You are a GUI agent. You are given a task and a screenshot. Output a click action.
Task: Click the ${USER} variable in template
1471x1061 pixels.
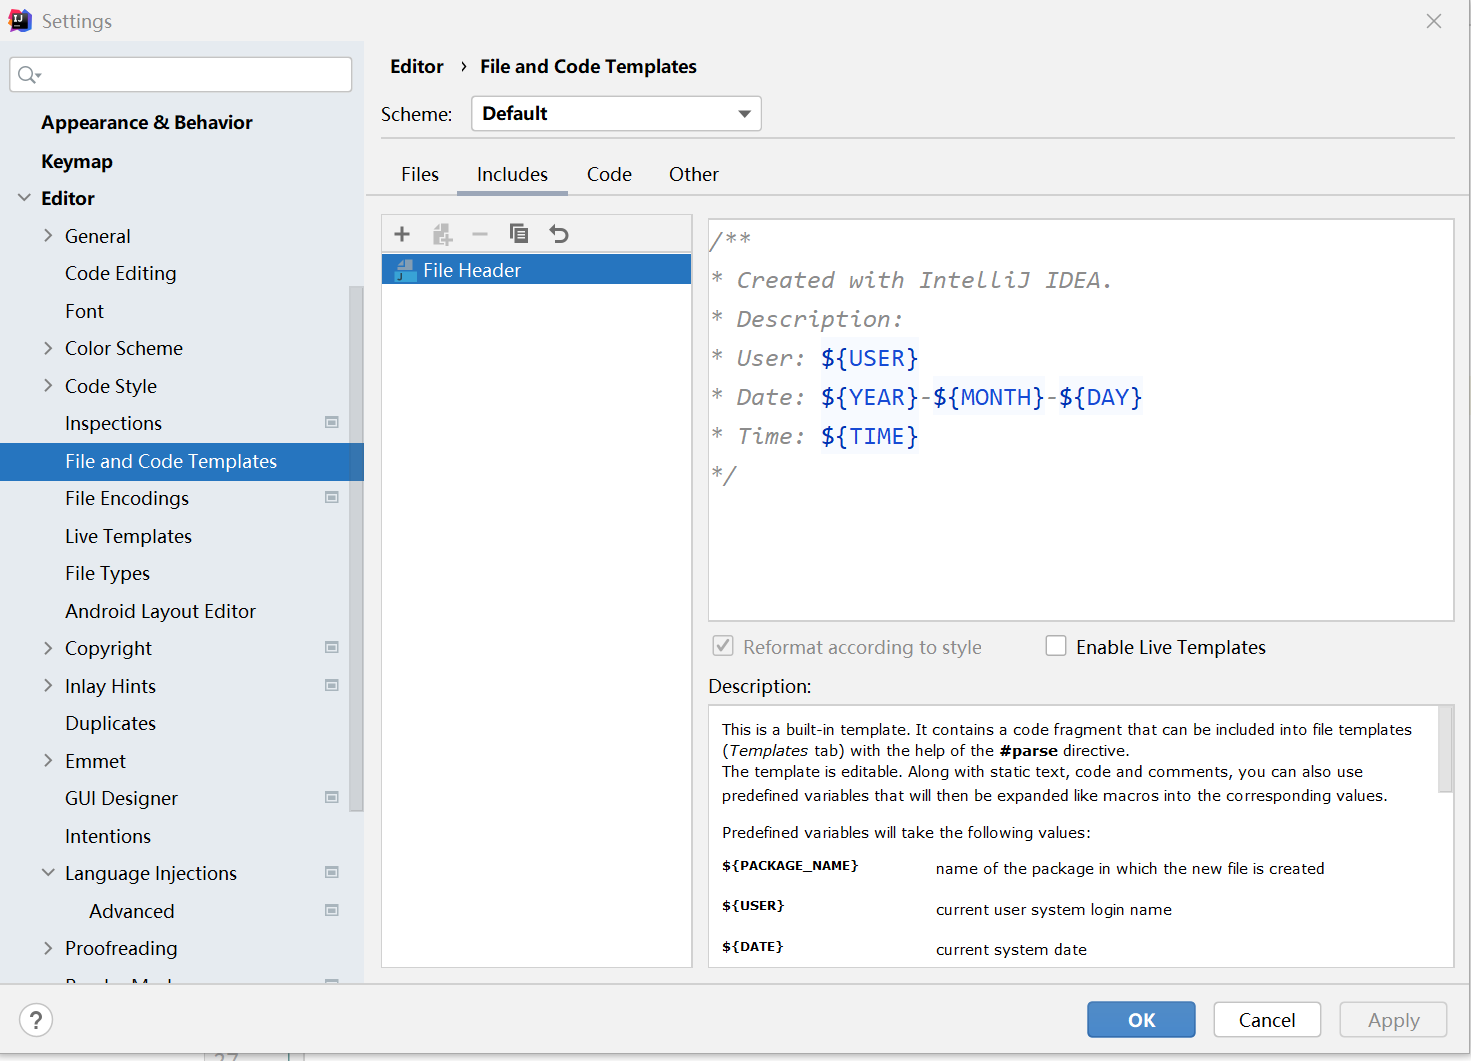click(x=869, y=358)
